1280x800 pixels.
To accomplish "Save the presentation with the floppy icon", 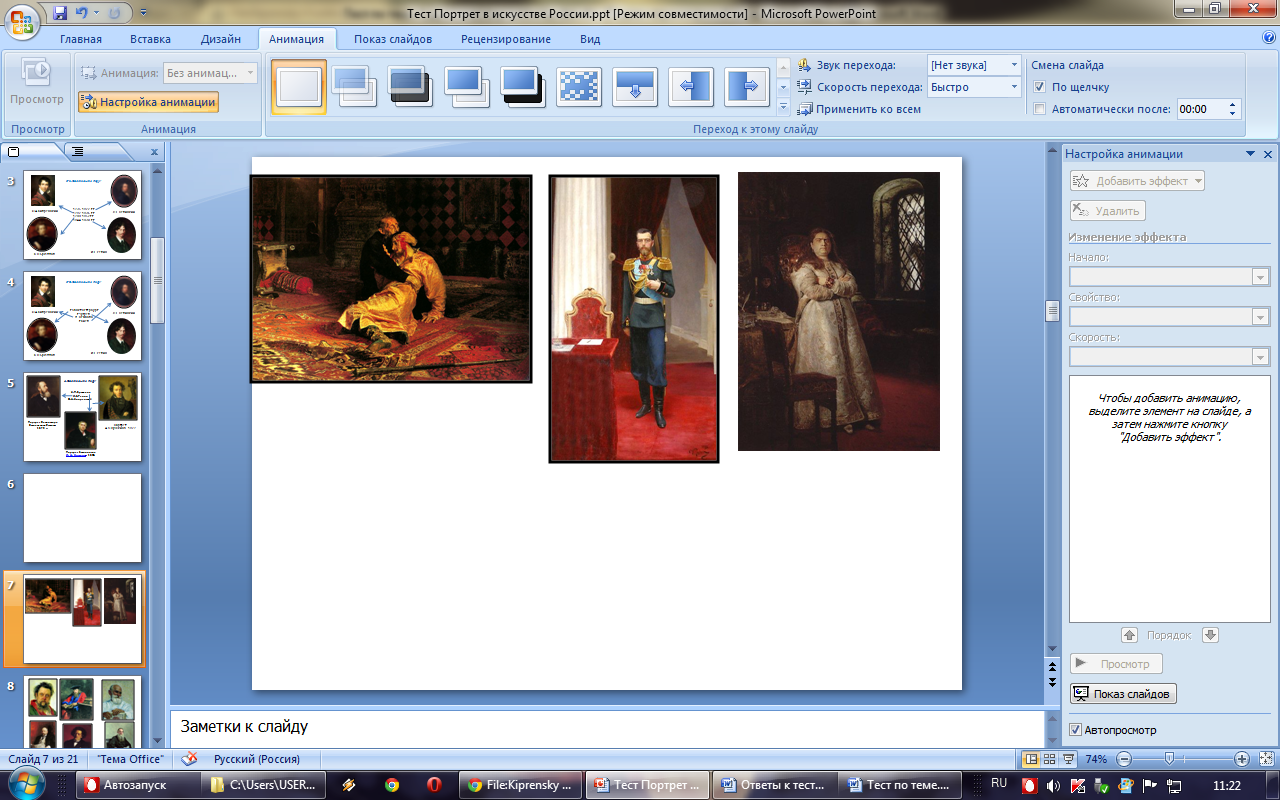I will click(60, 13).
